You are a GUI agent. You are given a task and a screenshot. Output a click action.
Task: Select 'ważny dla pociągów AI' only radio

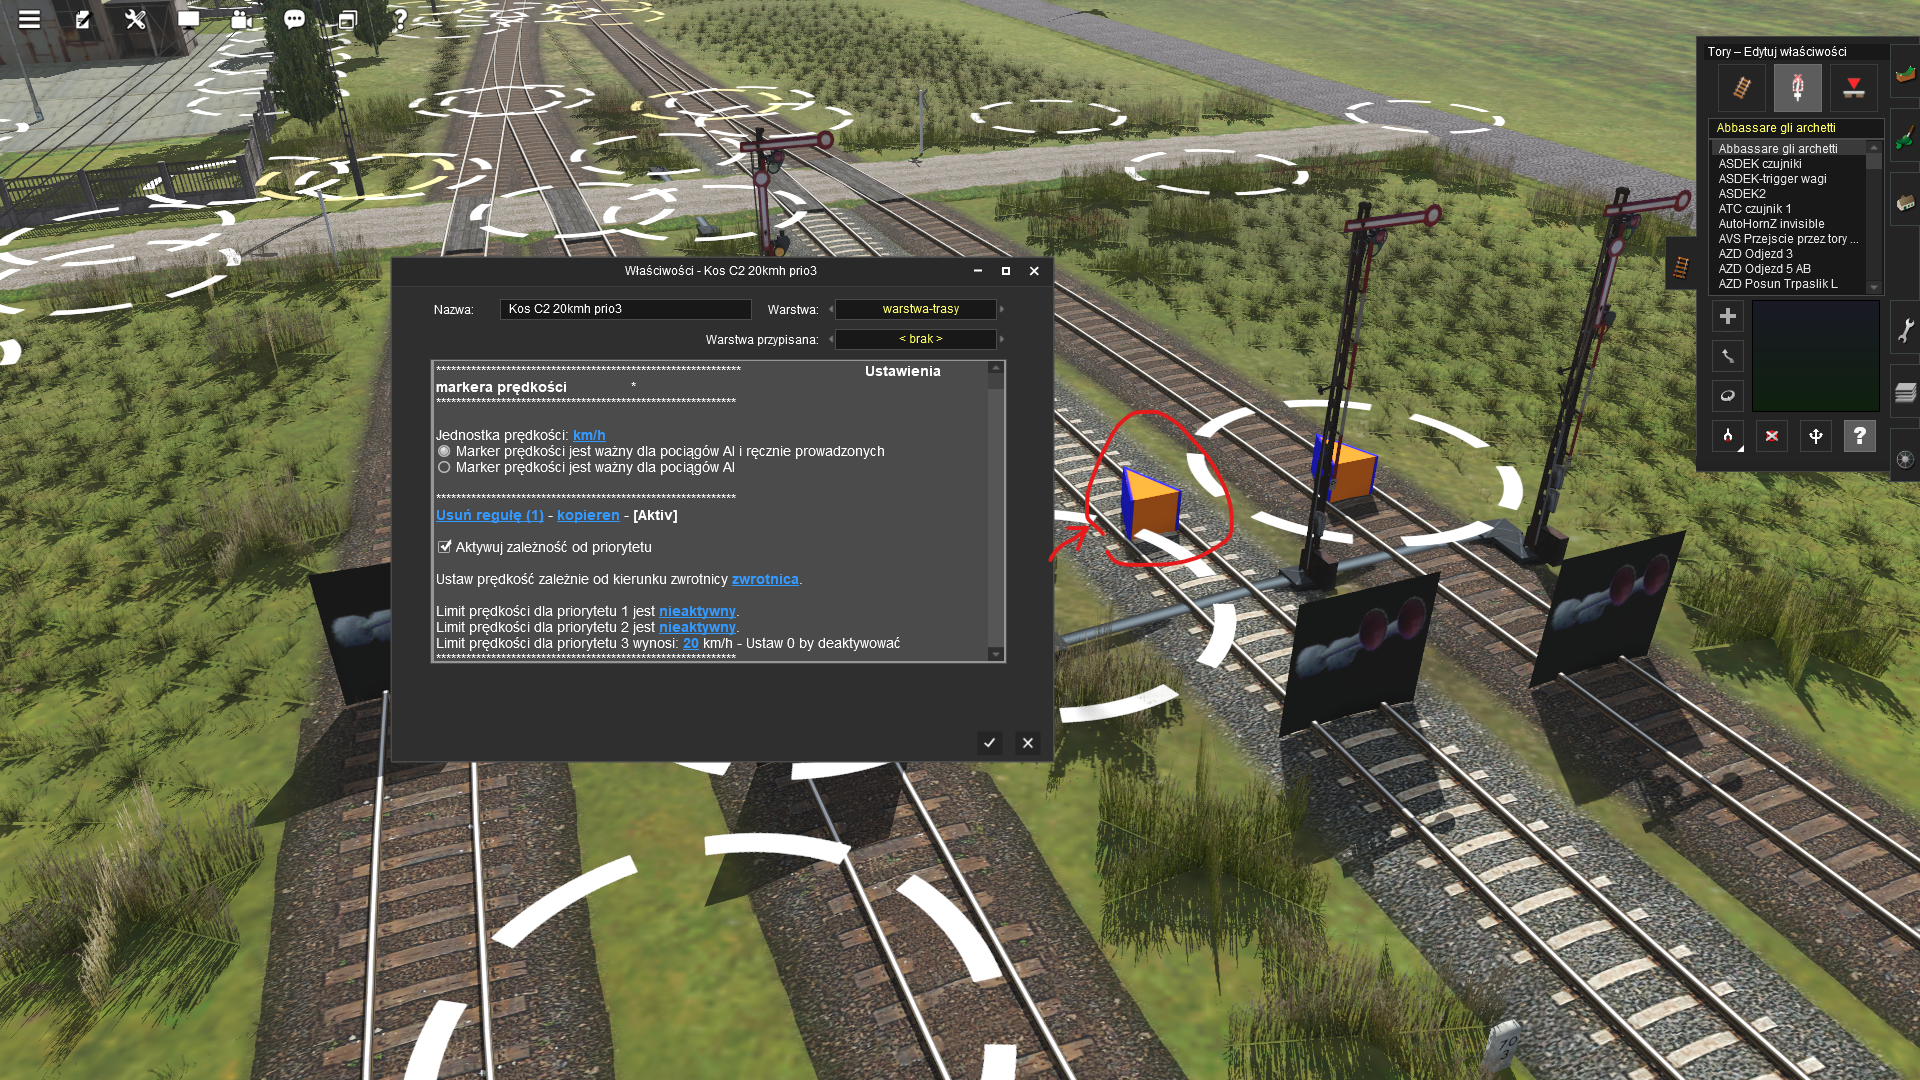(444, 467)
